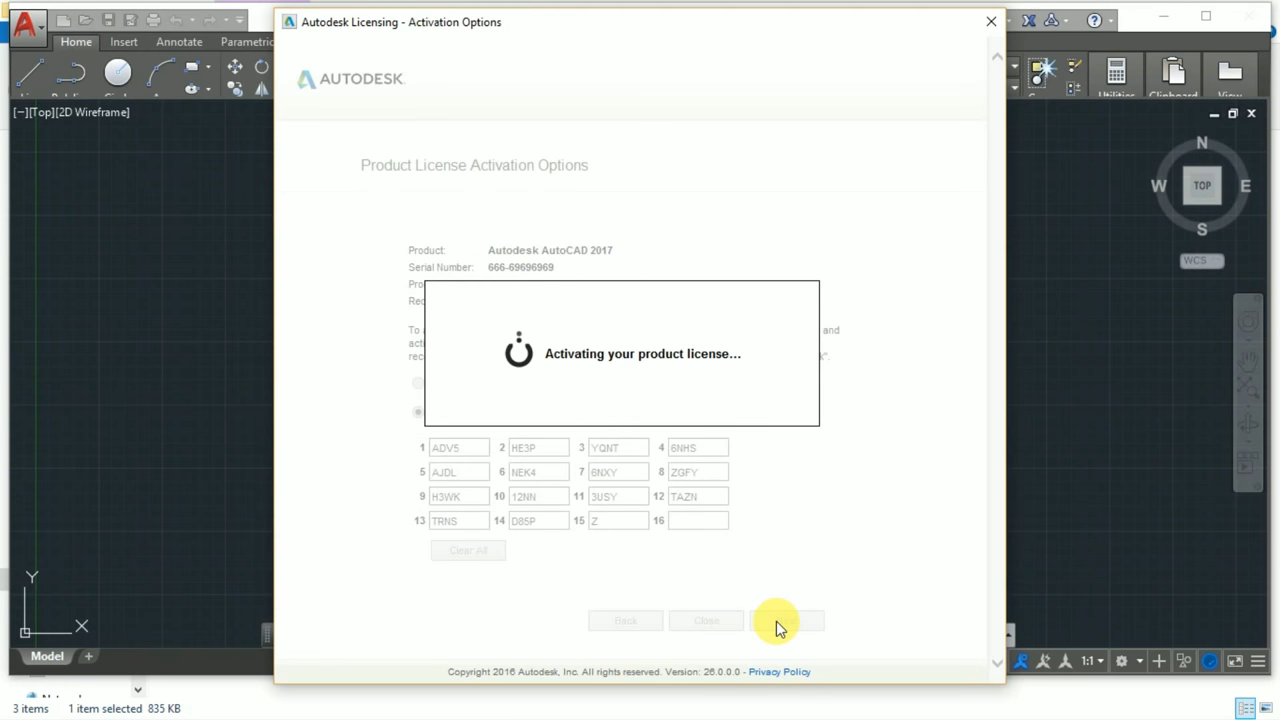Viewport: 1280px width, 720px height.
Task: Open the Customize Quick Access Toolbar dropdown
Action: (x=240, y=20)
